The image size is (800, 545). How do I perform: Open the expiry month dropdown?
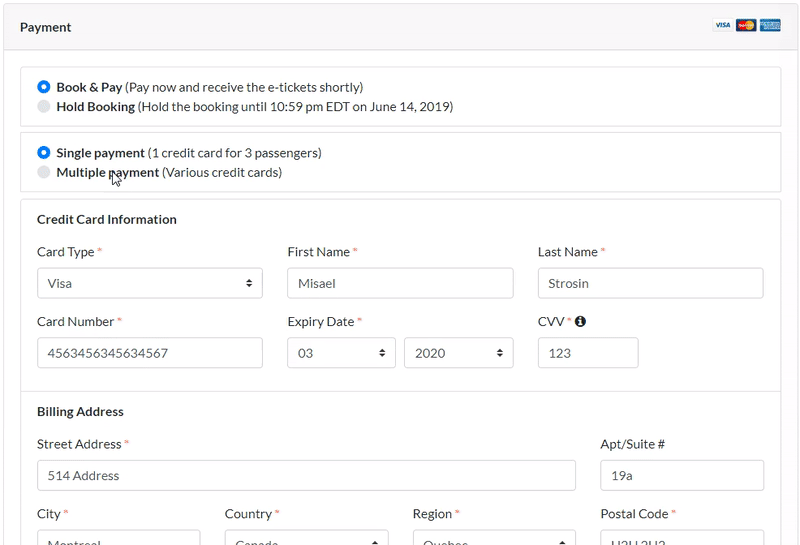pos(341,353)
